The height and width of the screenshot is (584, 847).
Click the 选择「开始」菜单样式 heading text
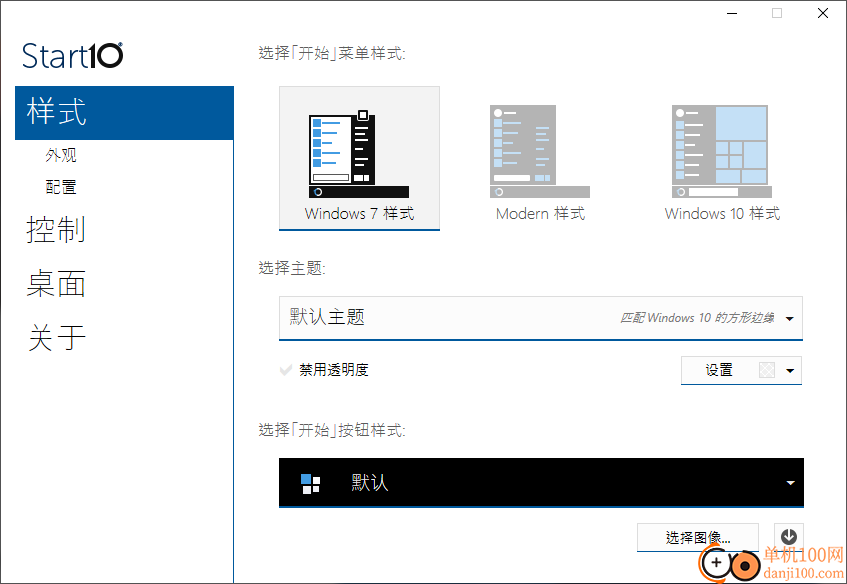pos(332,53)
